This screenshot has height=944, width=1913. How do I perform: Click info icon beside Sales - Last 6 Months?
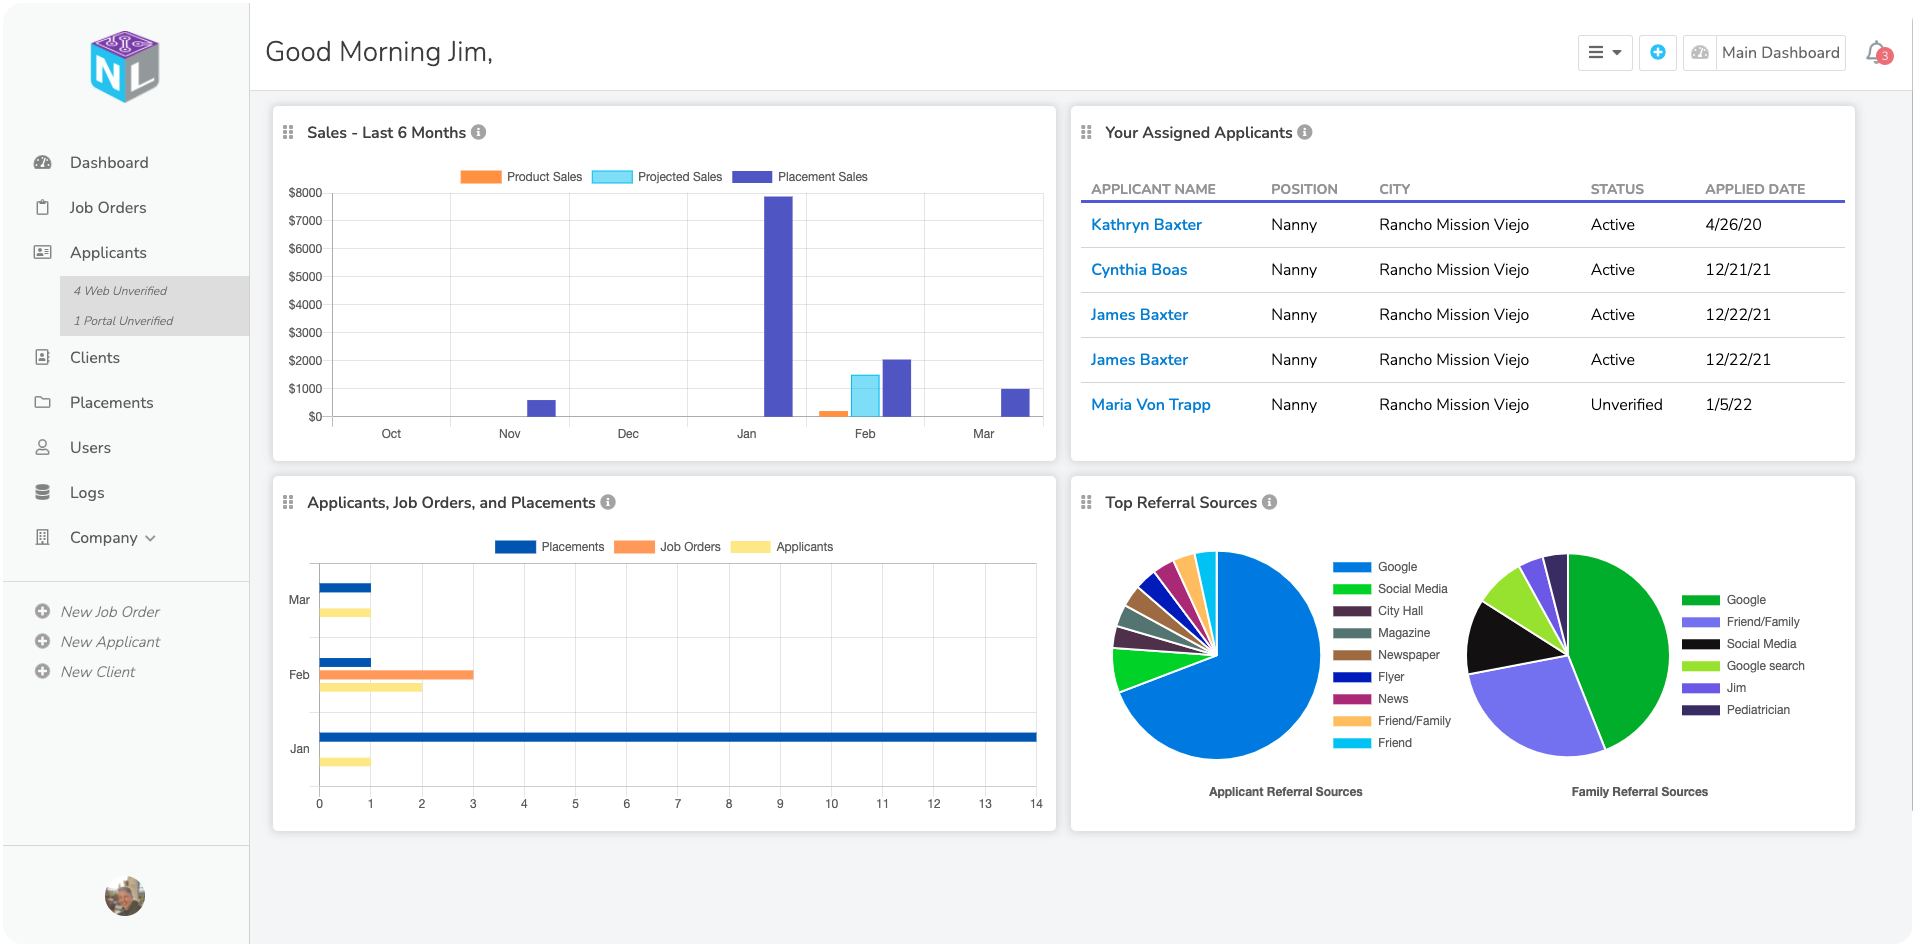click(x=479, y=132)
